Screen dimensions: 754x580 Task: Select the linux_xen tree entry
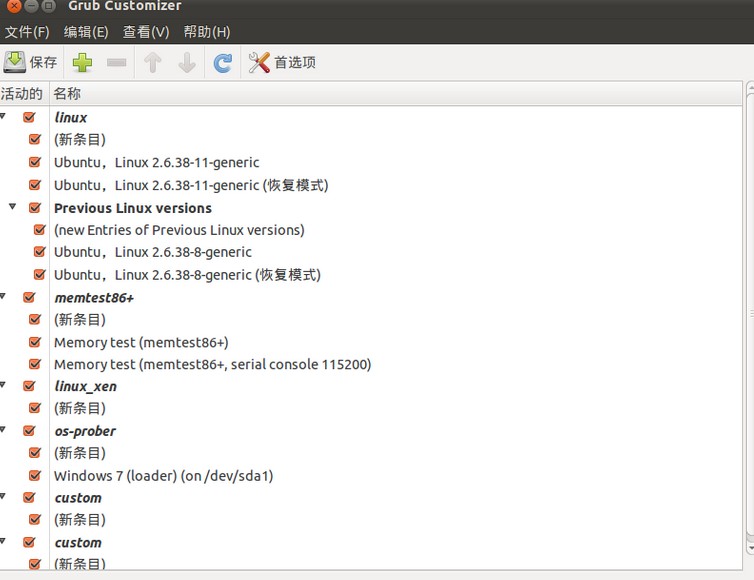click(84, 386)
